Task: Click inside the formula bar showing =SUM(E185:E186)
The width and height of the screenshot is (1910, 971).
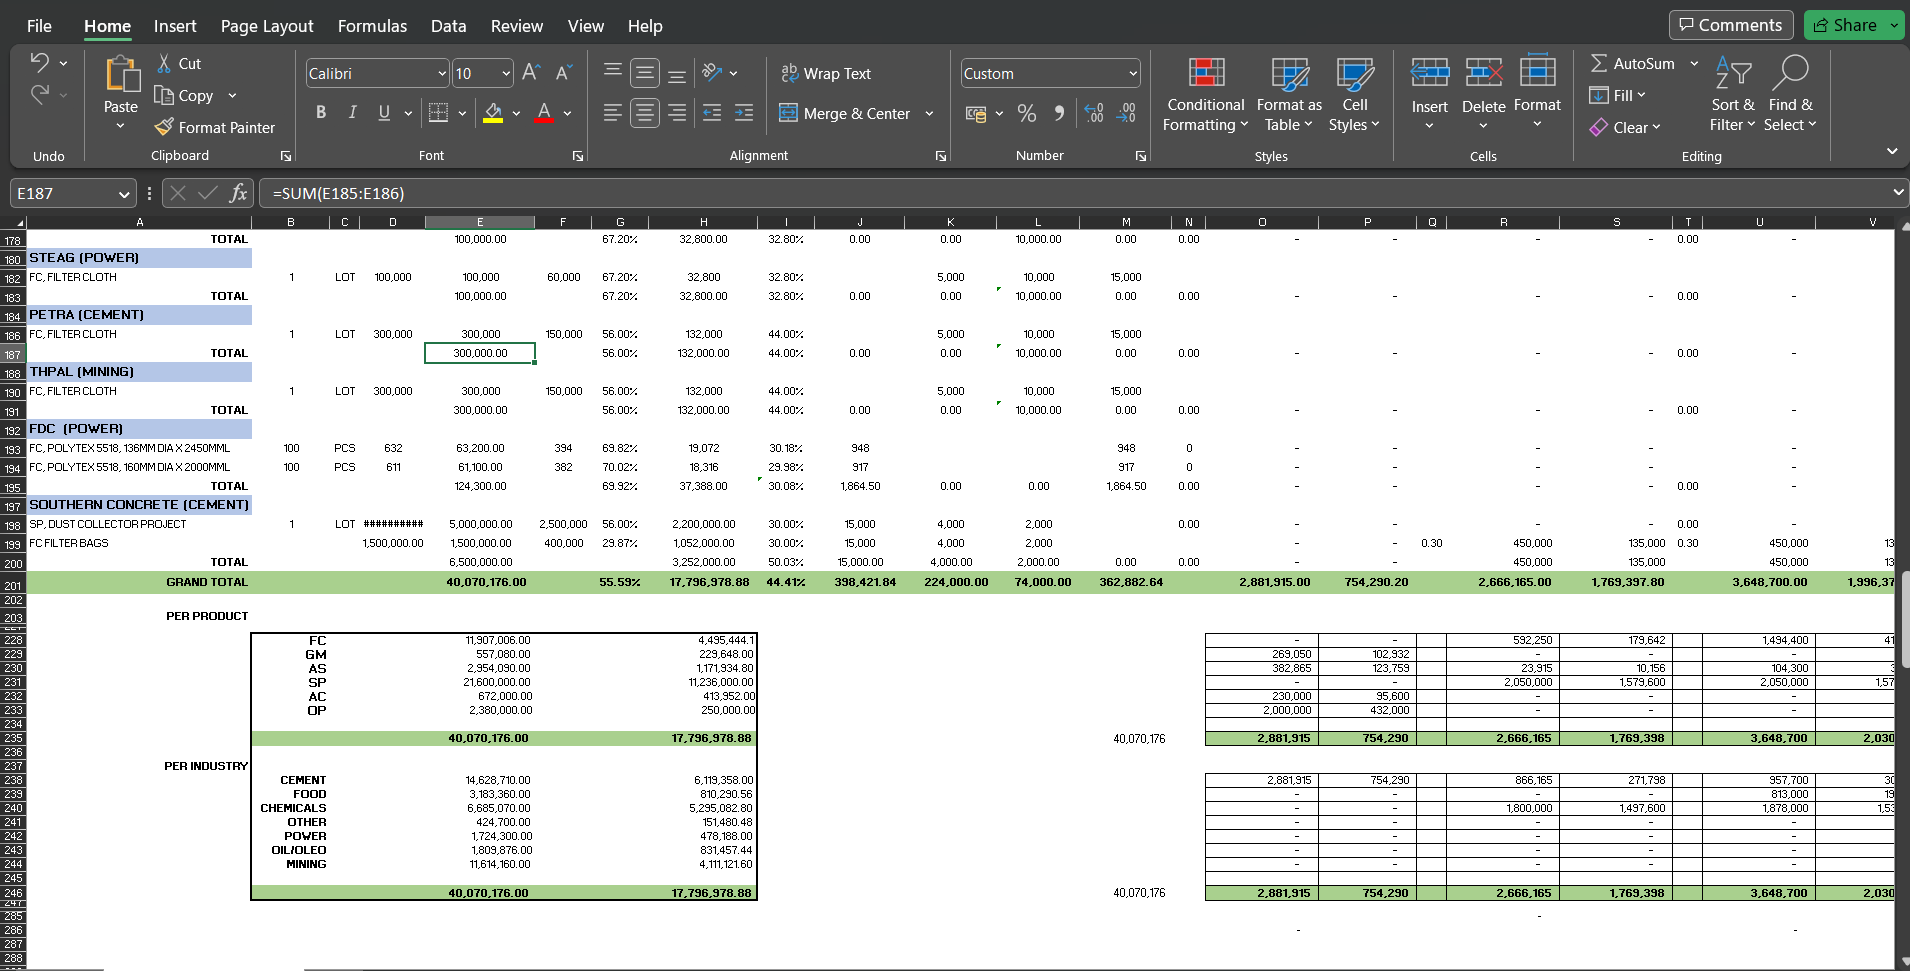Action: pyautogui.click(x=1075, y=193)
